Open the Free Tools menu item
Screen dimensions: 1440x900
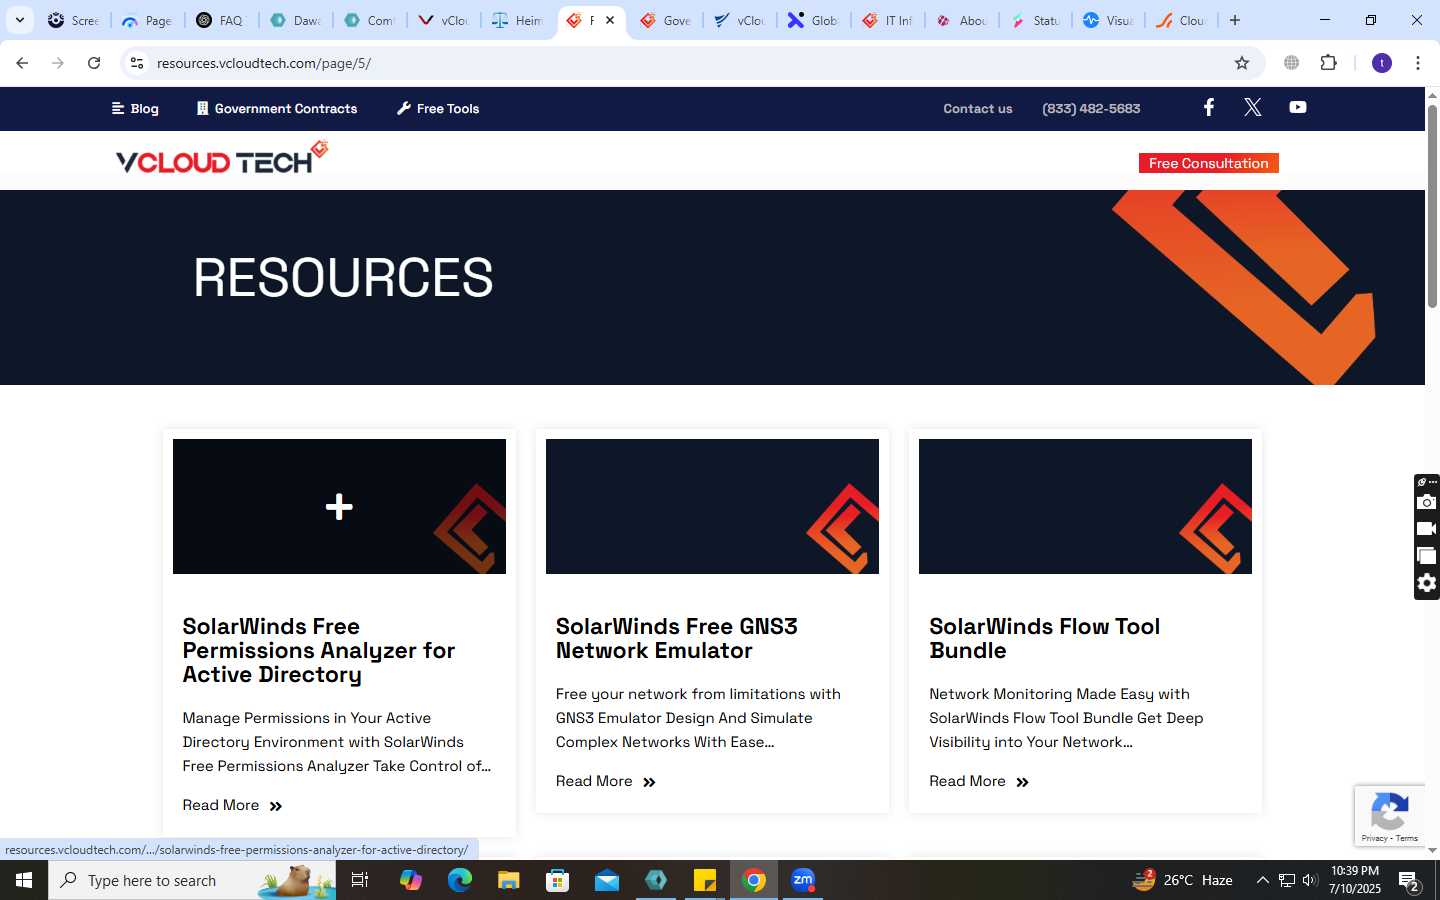coord(438,108)
